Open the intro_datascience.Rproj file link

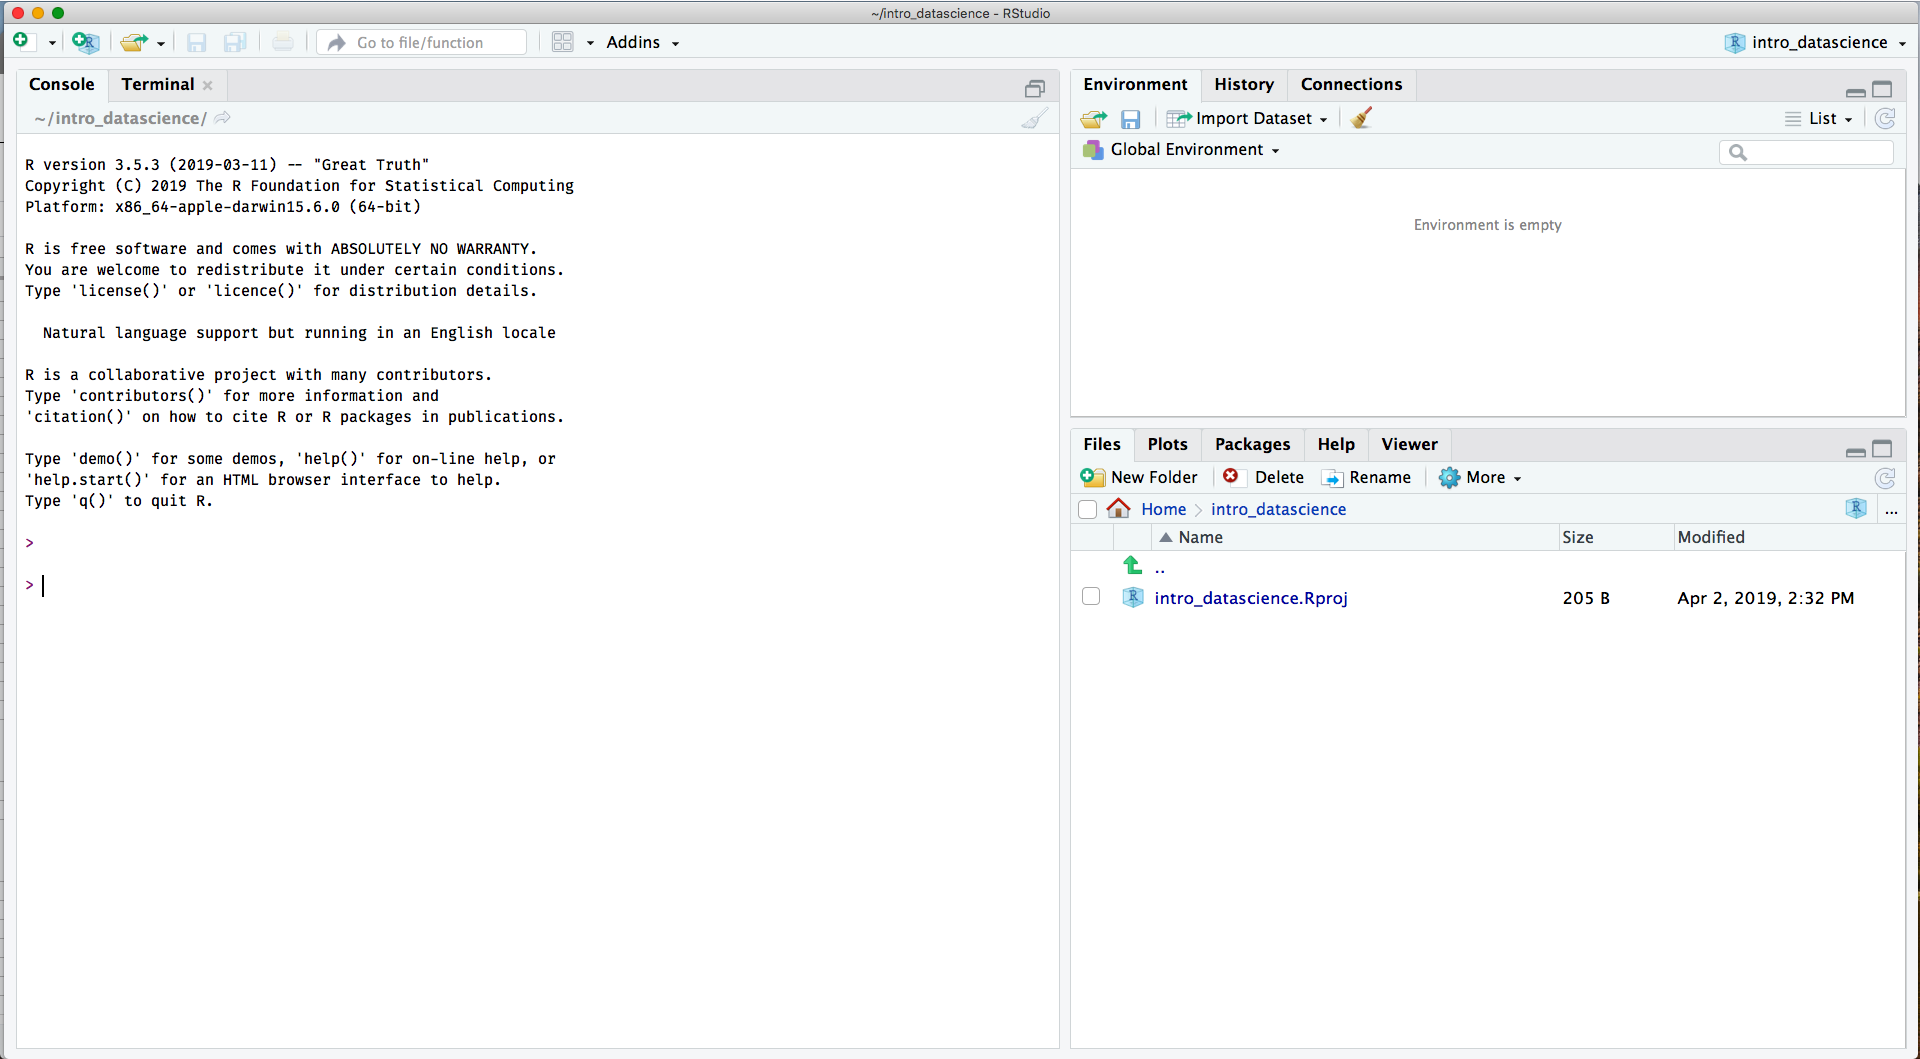pyautogui.click(x=1251, y=598)
